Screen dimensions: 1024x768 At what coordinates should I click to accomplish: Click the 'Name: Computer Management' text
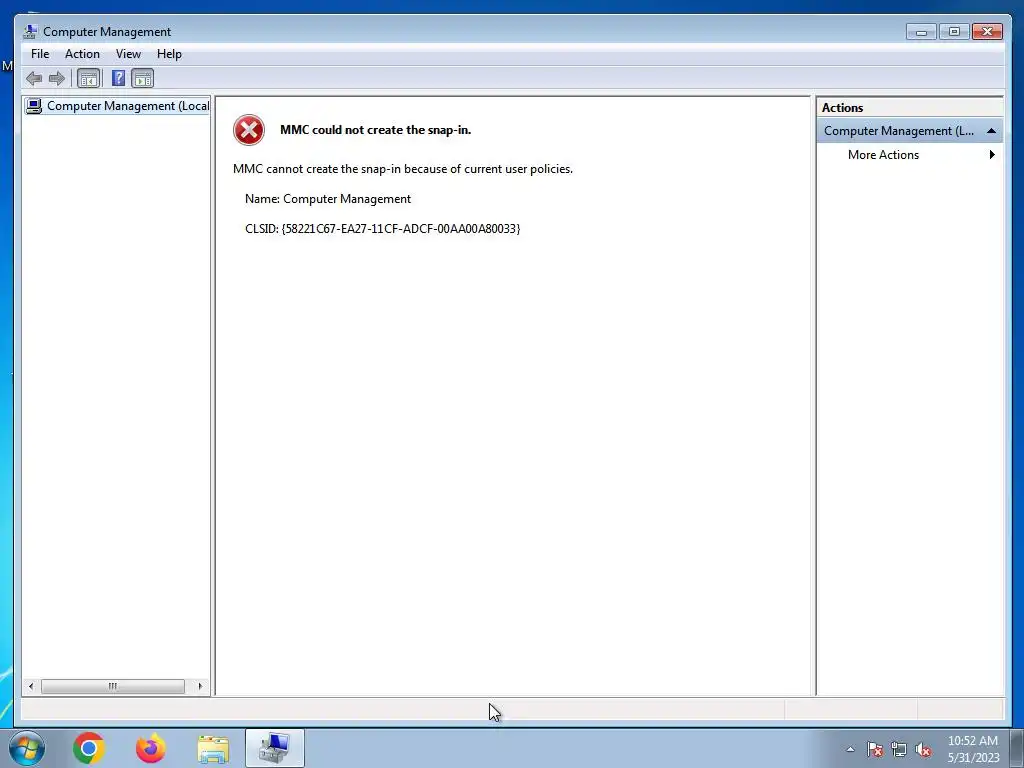(328, 199)
